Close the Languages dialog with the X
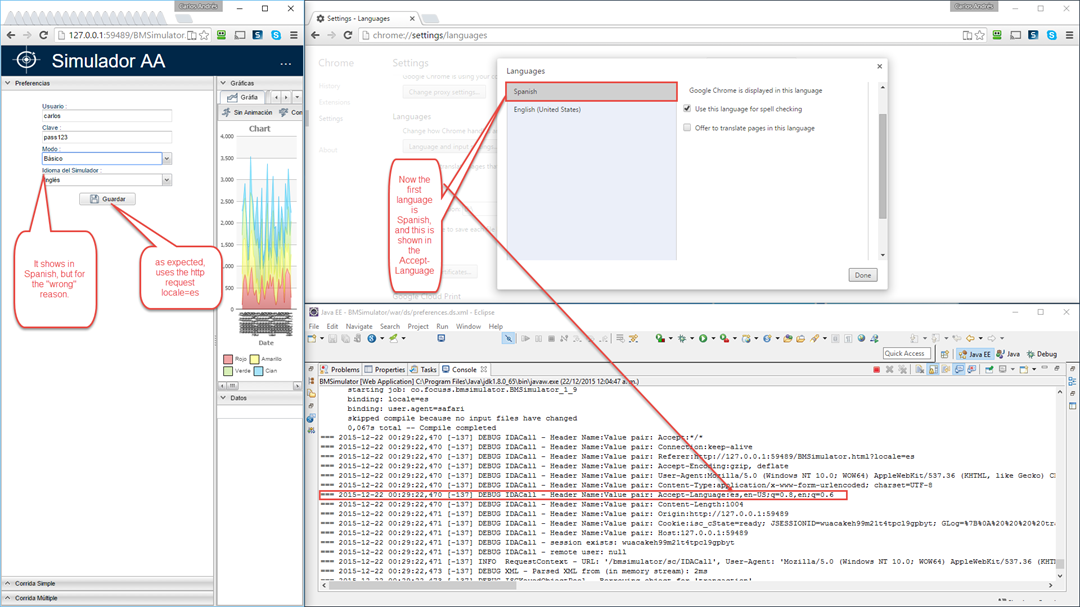The image size is (1080, 607). (880, 67)
